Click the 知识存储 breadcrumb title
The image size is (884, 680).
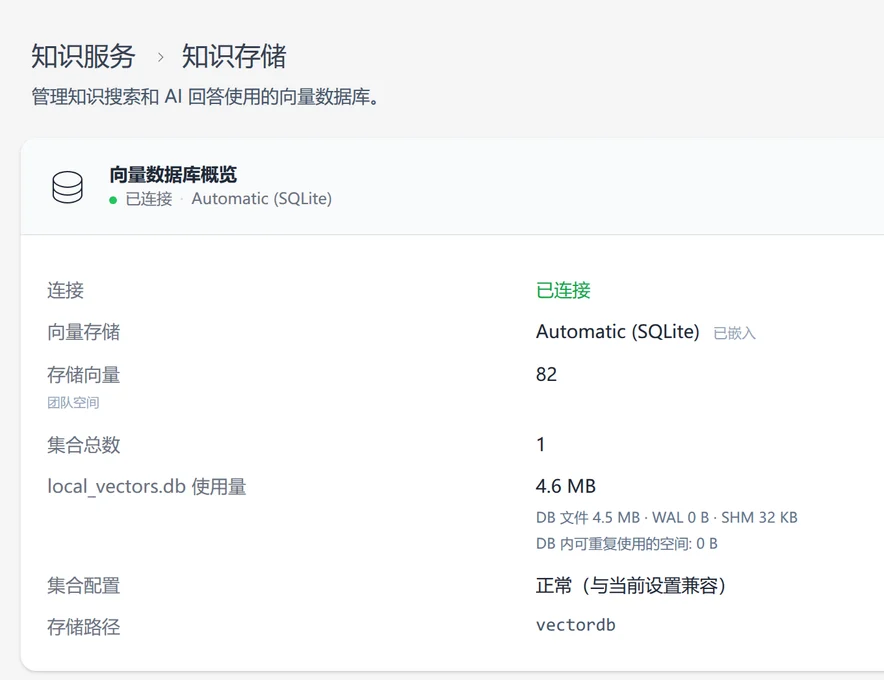tap(234, 56)
